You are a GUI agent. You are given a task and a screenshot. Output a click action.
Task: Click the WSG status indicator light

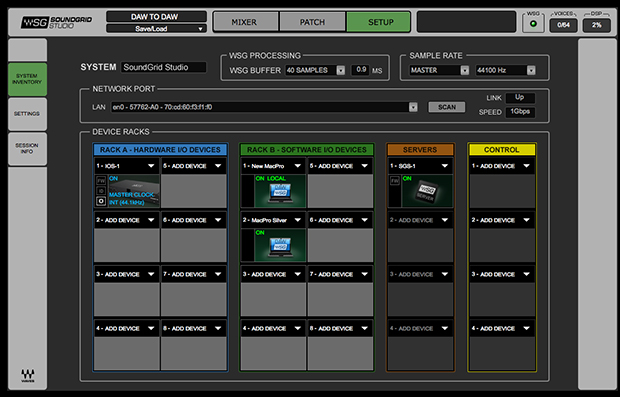[x=533, y=25]
